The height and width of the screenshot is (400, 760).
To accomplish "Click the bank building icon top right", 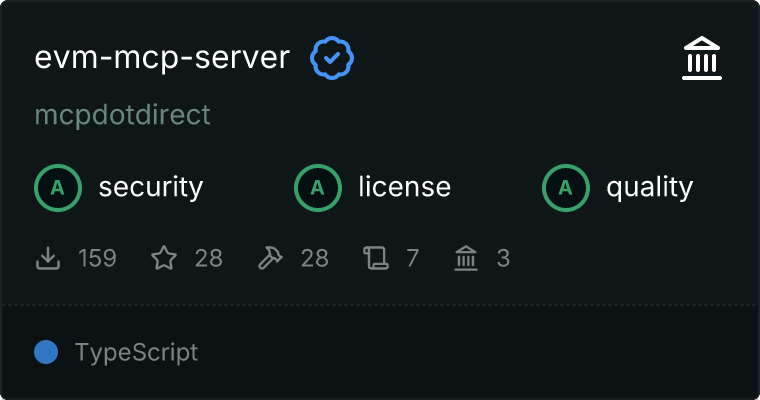I will [701, 59].
